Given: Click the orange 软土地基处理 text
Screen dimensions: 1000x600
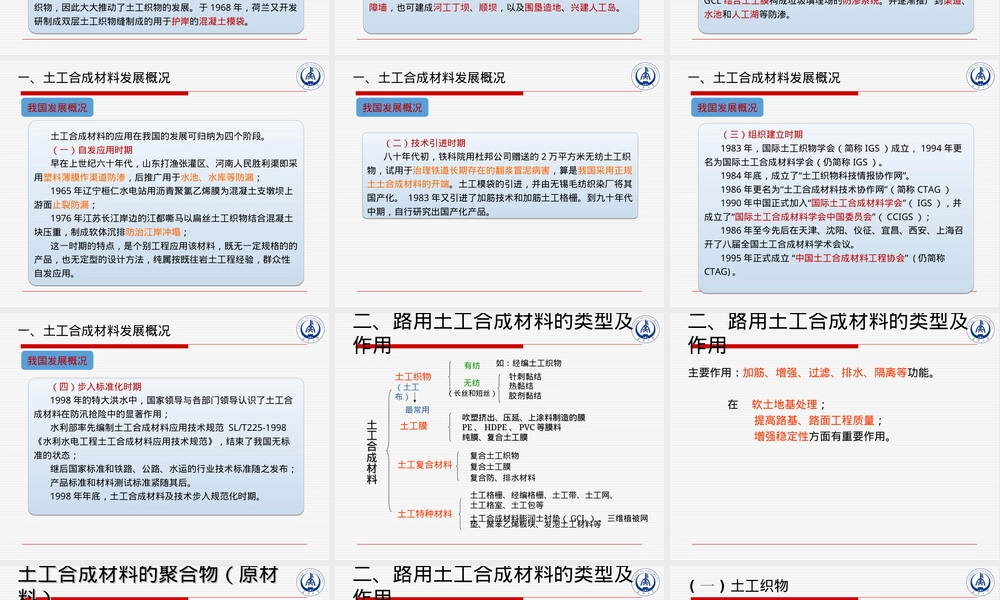Looking at the screenshot, I should tap(784, 404).
